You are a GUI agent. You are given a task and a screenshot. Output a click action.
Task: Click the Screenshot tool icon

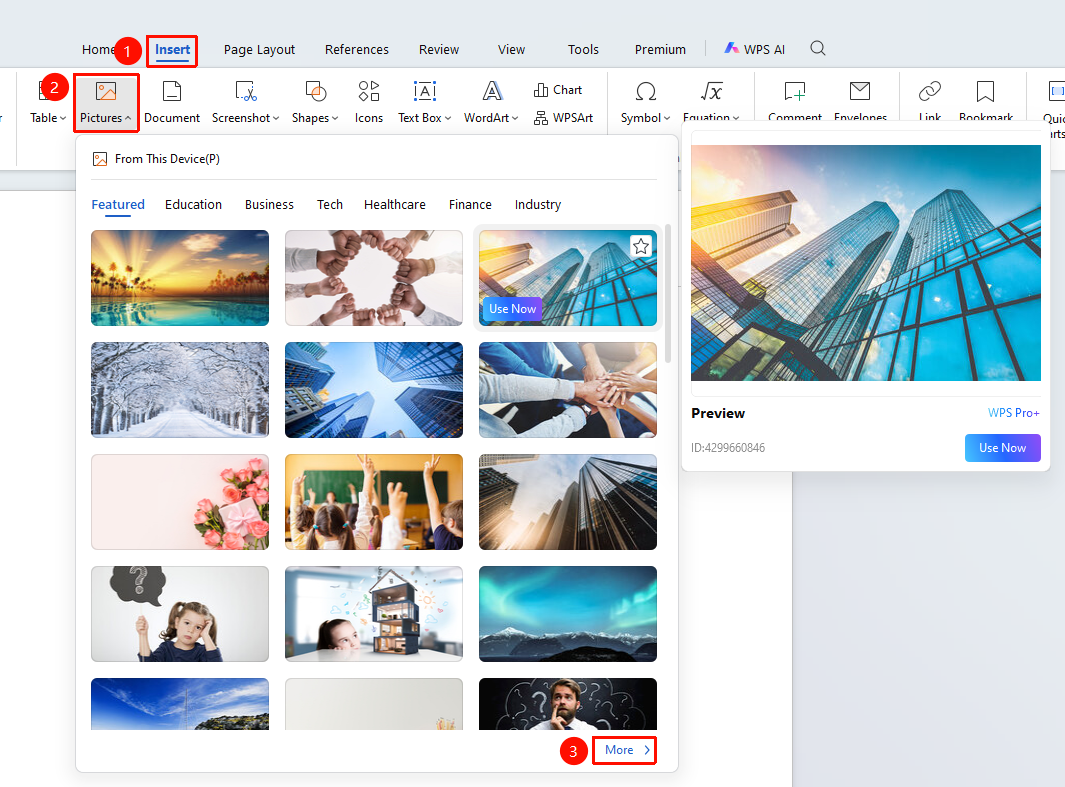(245, 91)
